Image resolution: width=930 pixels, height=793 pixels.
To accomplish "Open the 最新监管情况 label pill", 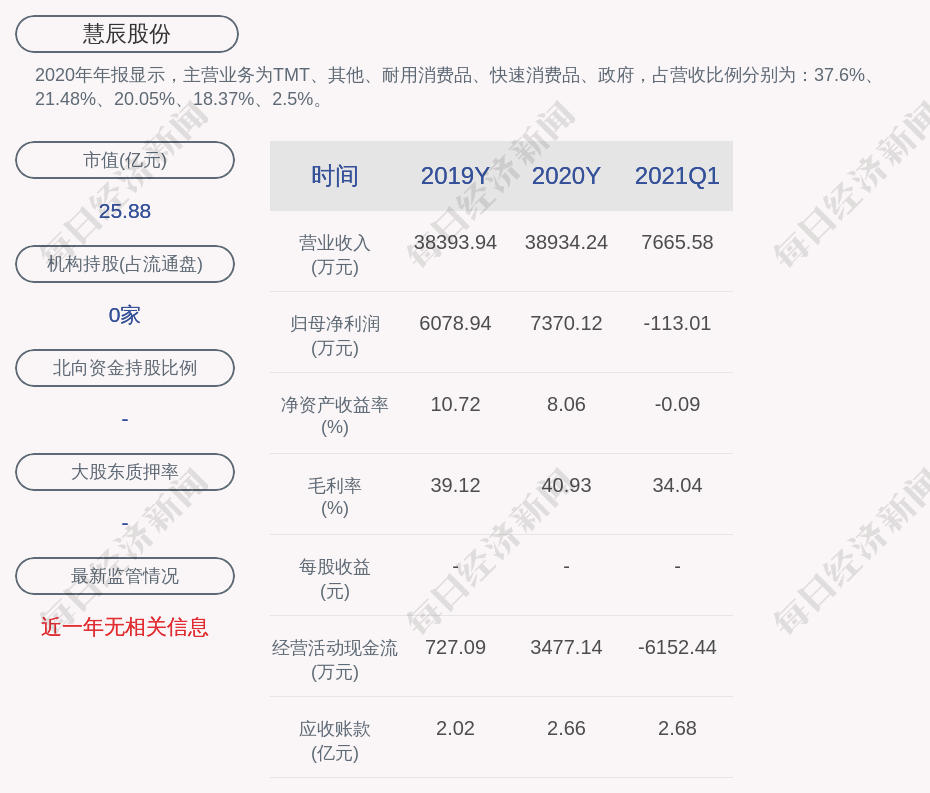I will (x=125, y=576).
